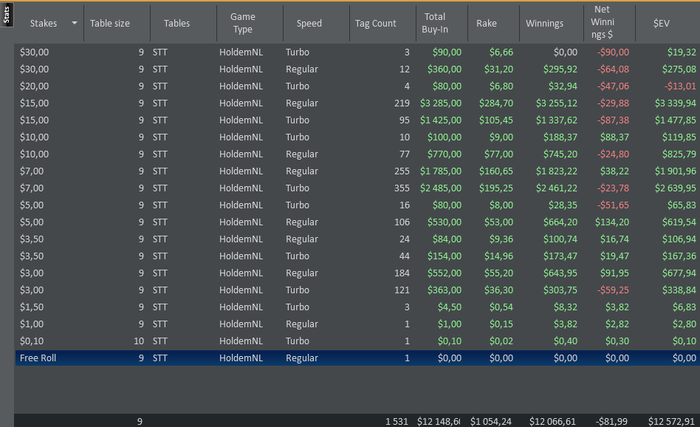This screenshot has height=427, width=700.
Task: Click the $3 285,00 total buy-in cell
Action: click(441, 103)
